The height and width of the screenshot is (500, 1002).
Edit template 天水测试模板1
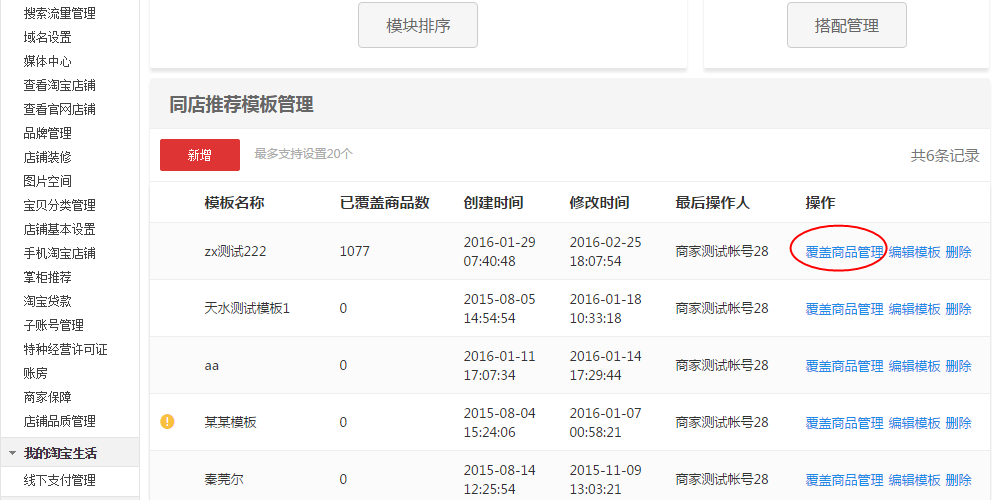[x=914, y=309]
